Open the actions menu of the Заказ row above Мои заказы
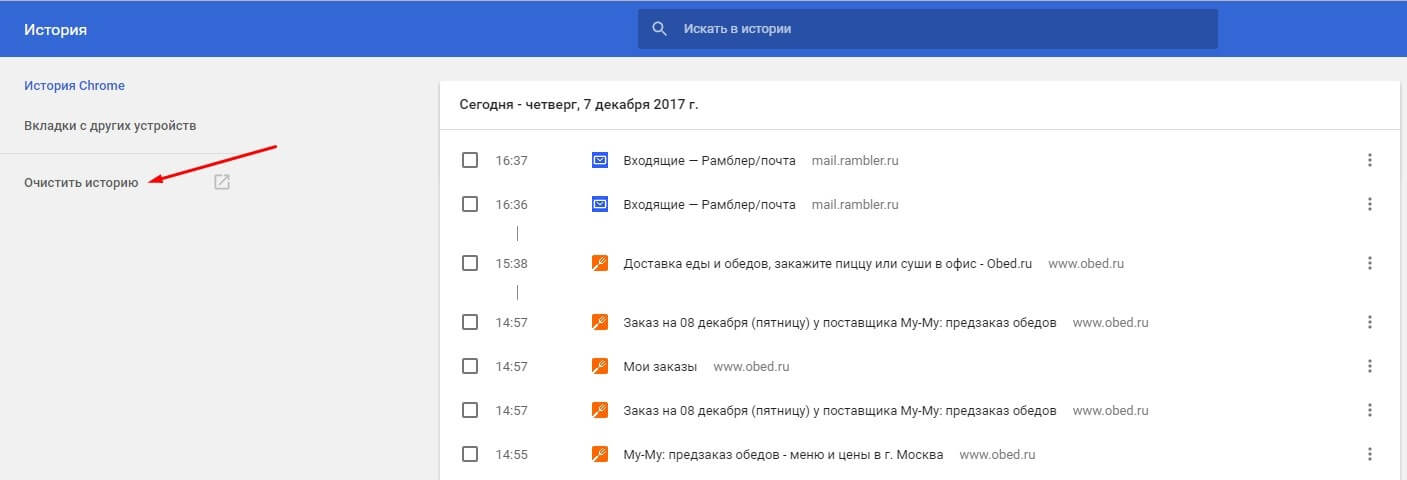The image size is (1407, 480). point(1370,322)
